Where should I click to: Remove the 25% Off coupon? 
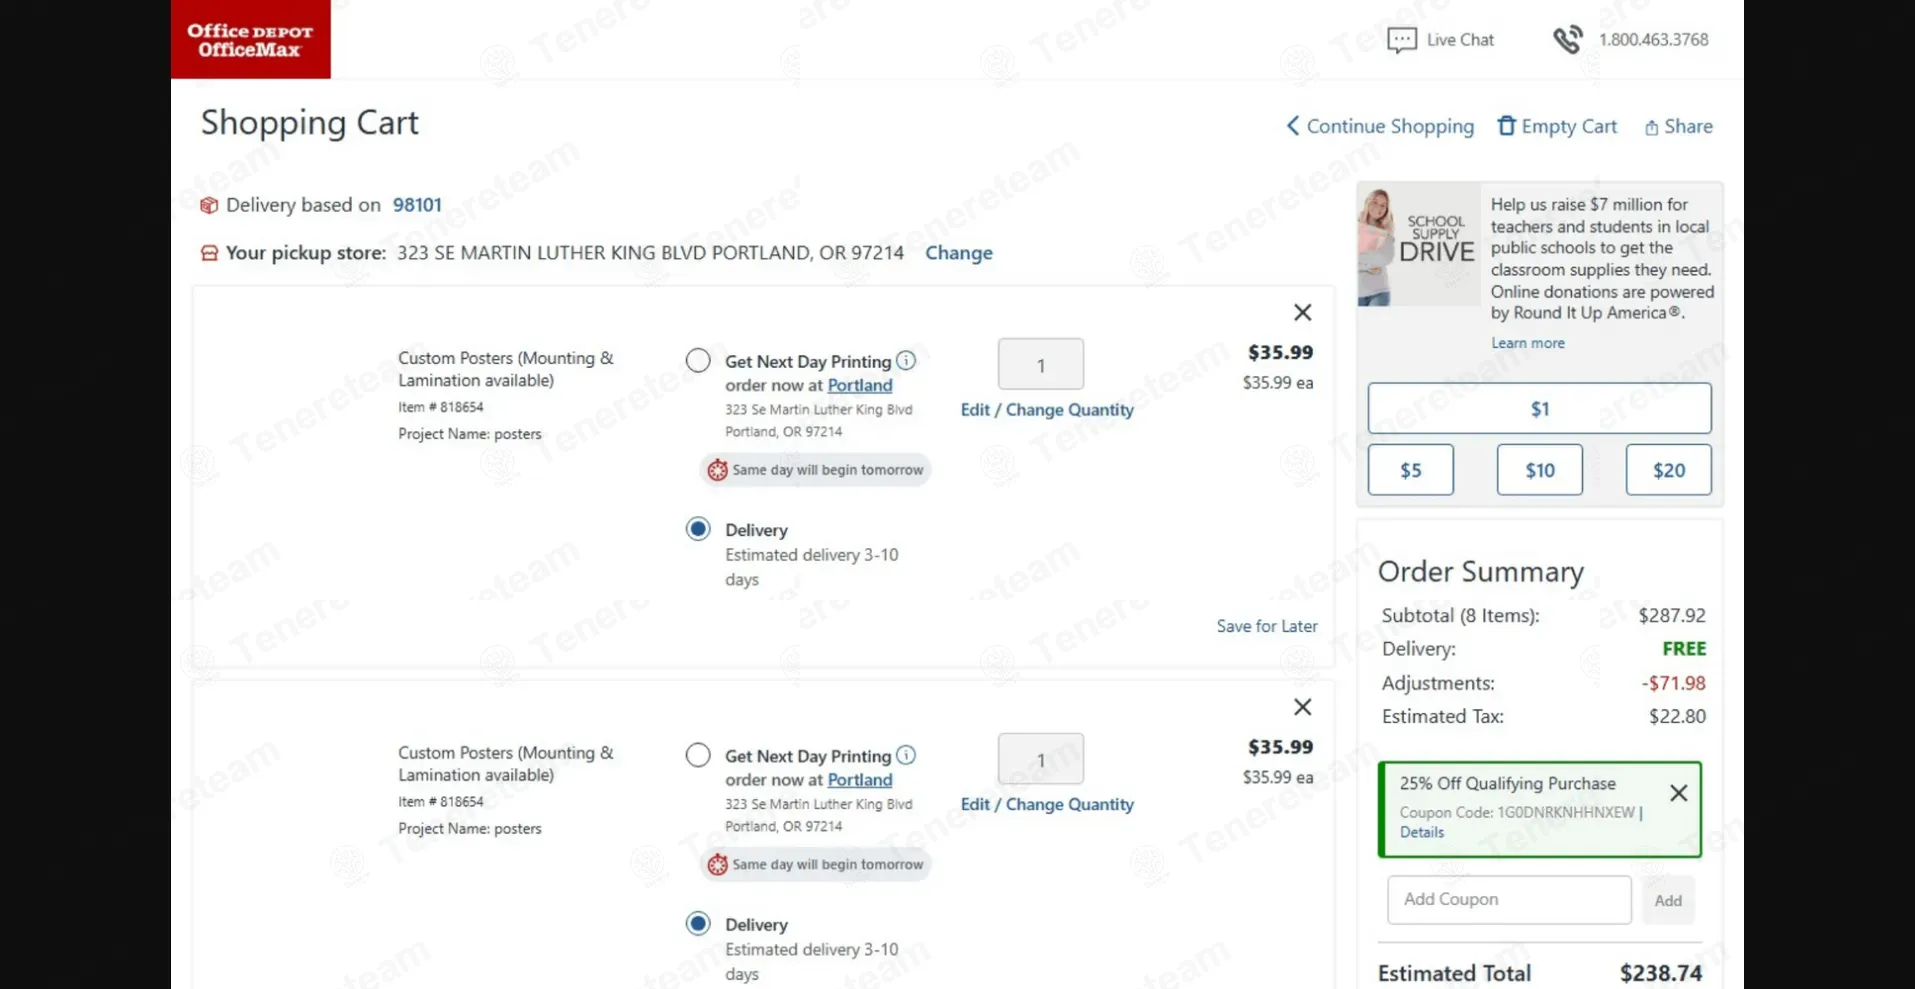tap(1678, 793)
